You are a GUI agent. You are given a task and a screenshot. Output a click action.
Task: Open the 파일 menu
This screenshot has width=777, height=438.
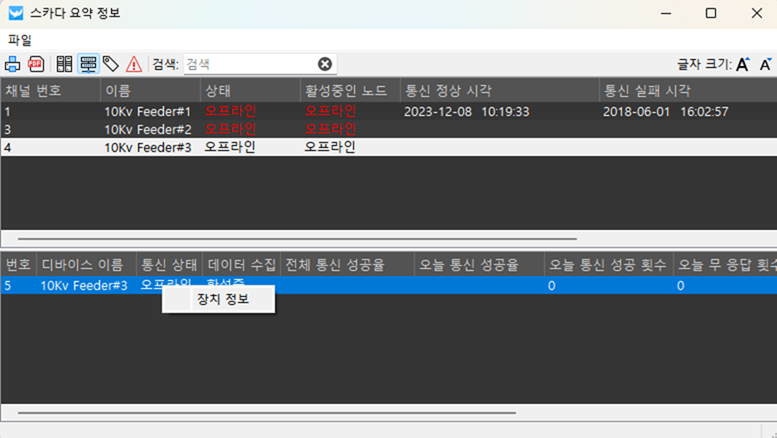pos(20,40)
